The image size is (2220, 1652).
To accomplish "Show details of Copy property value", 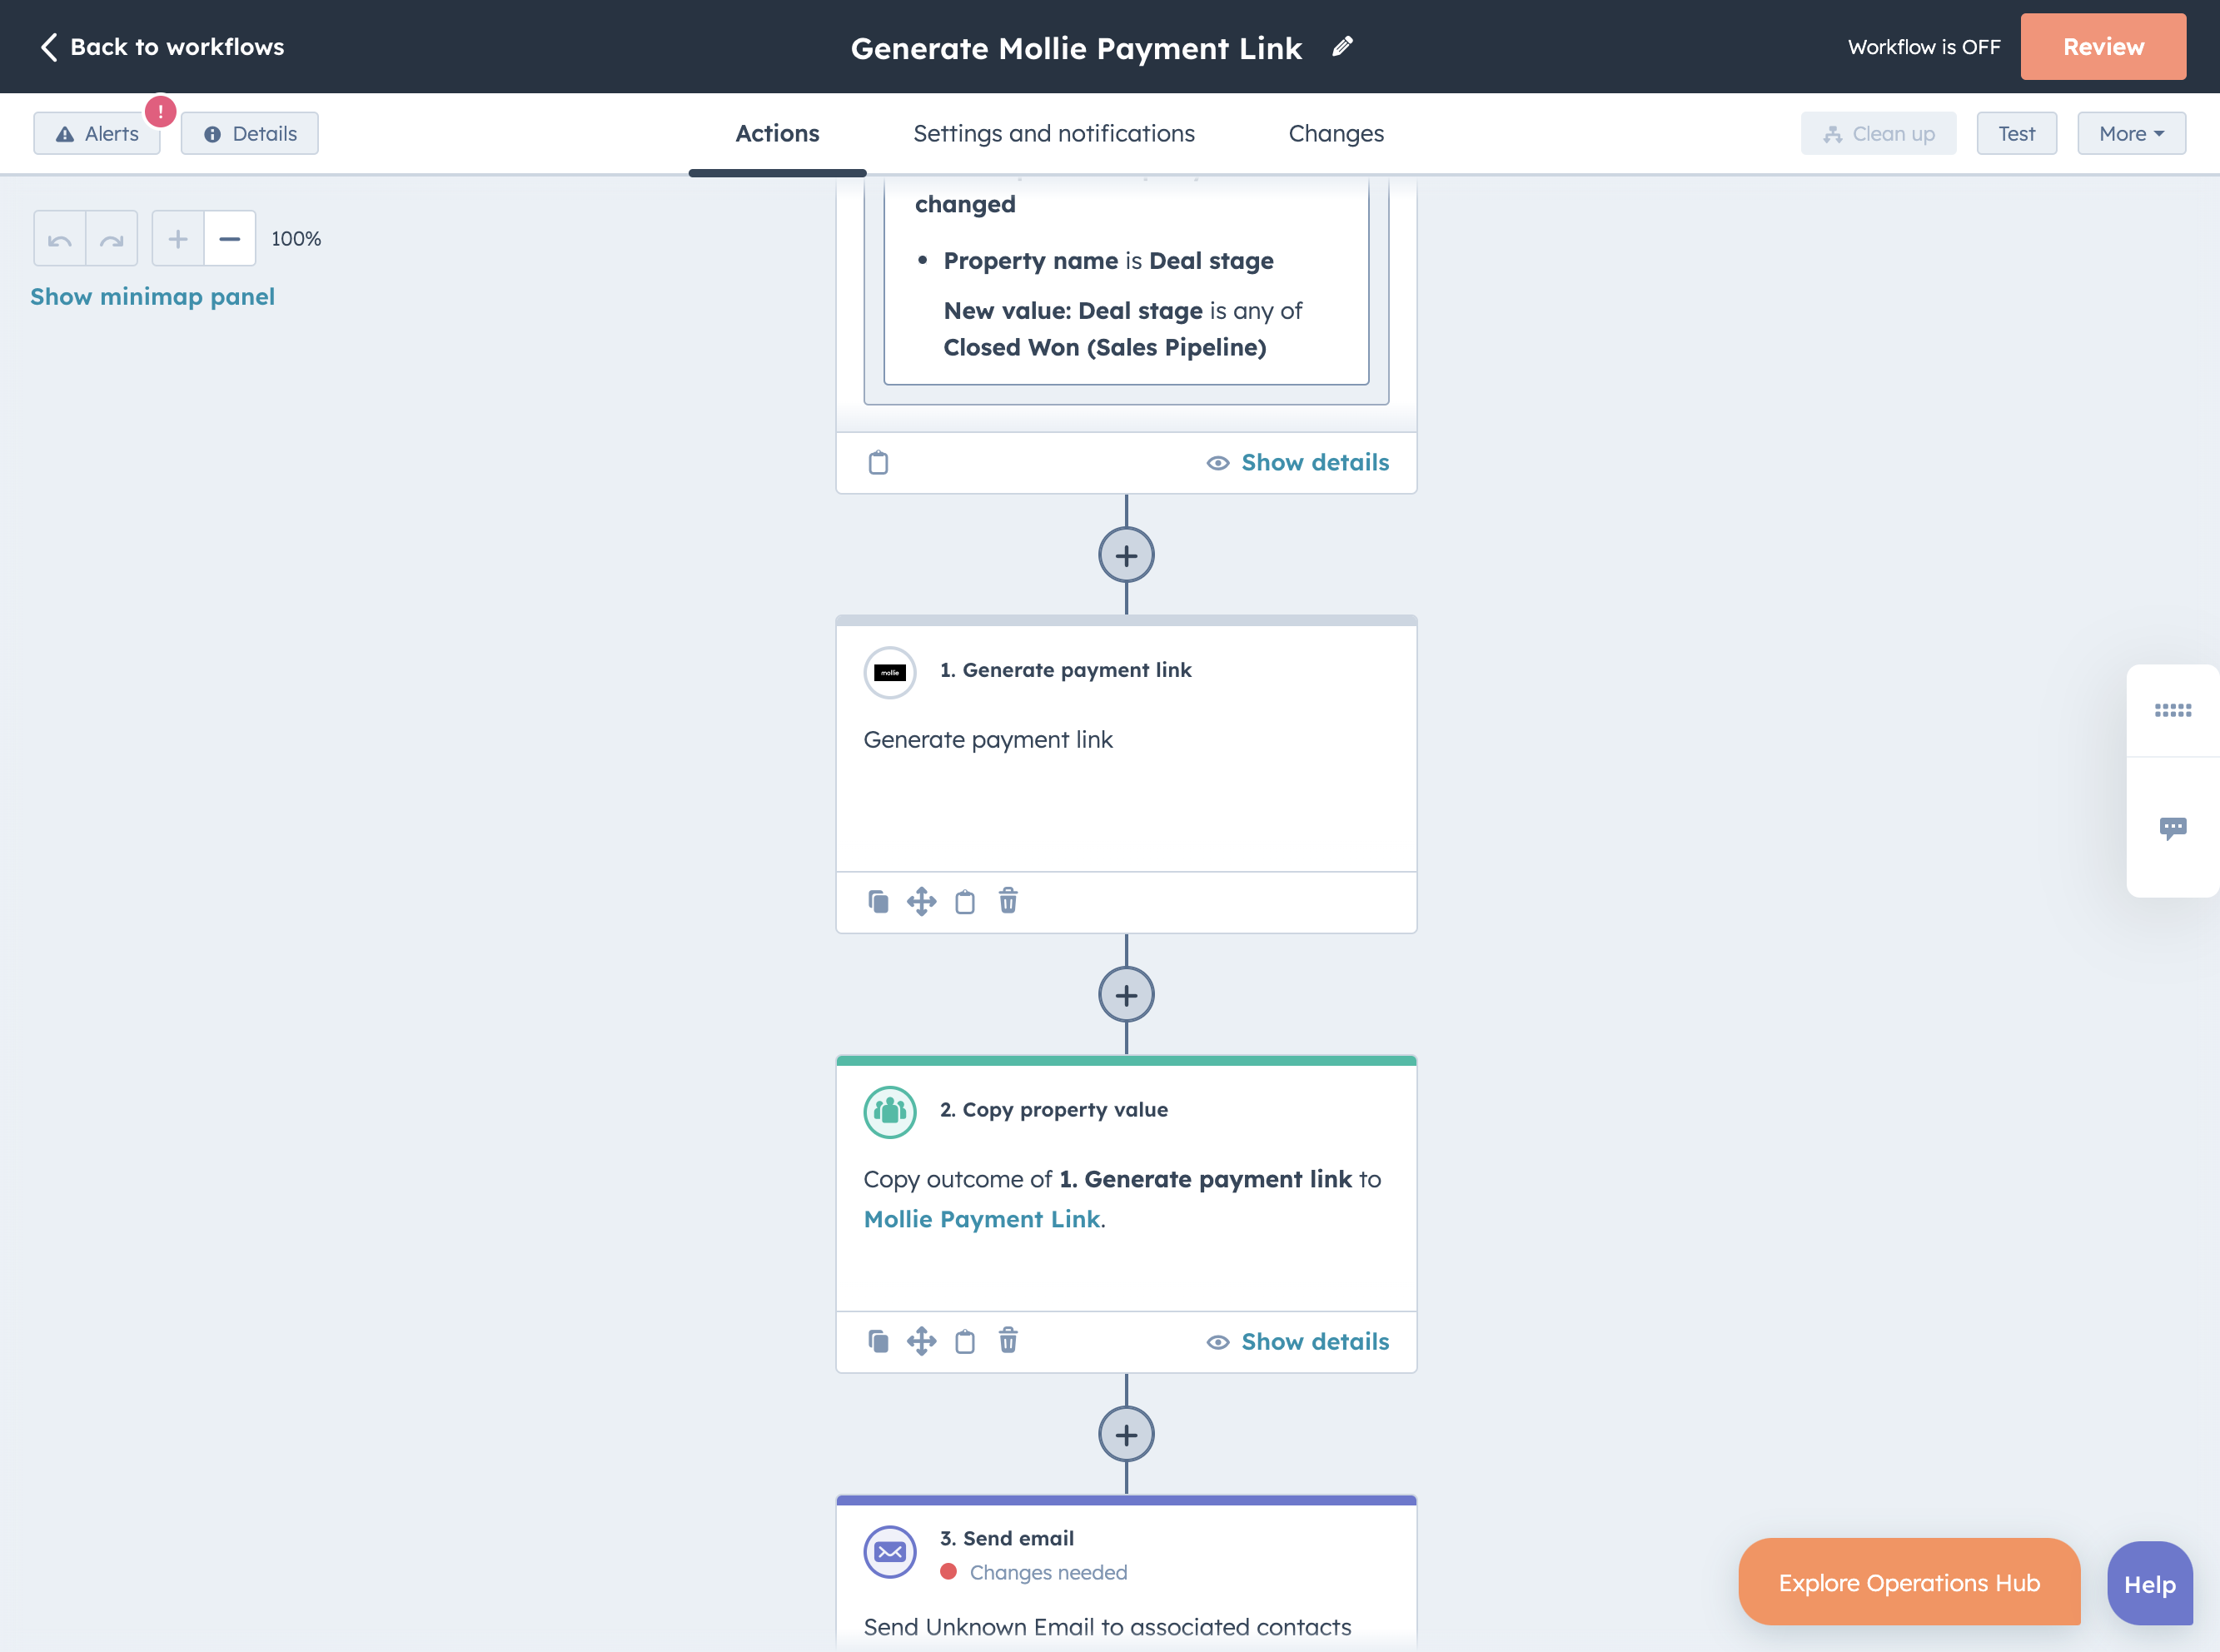I will point(1298,1341).
